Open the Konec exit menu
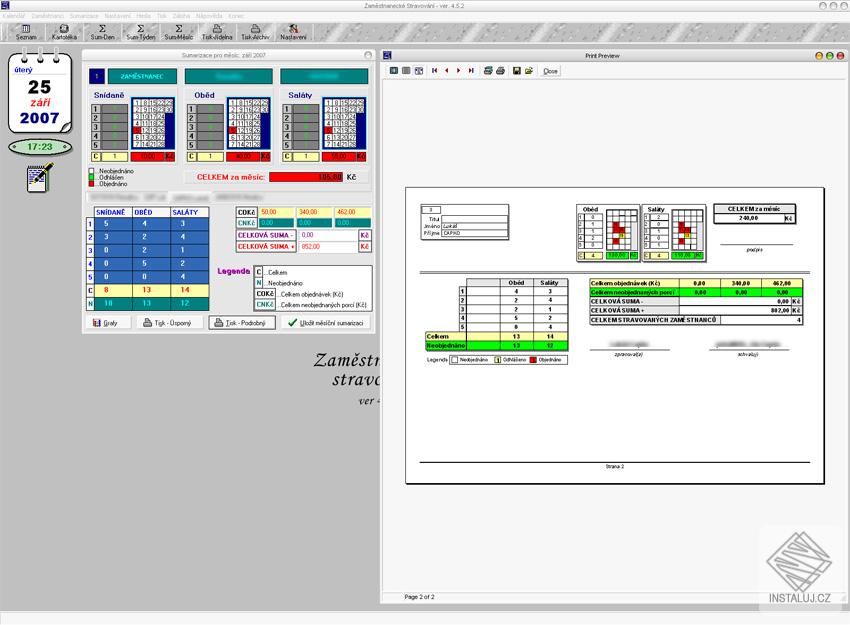Image resolution: width=850 pixels, height=625 pixels. click(x=236, y=16)
